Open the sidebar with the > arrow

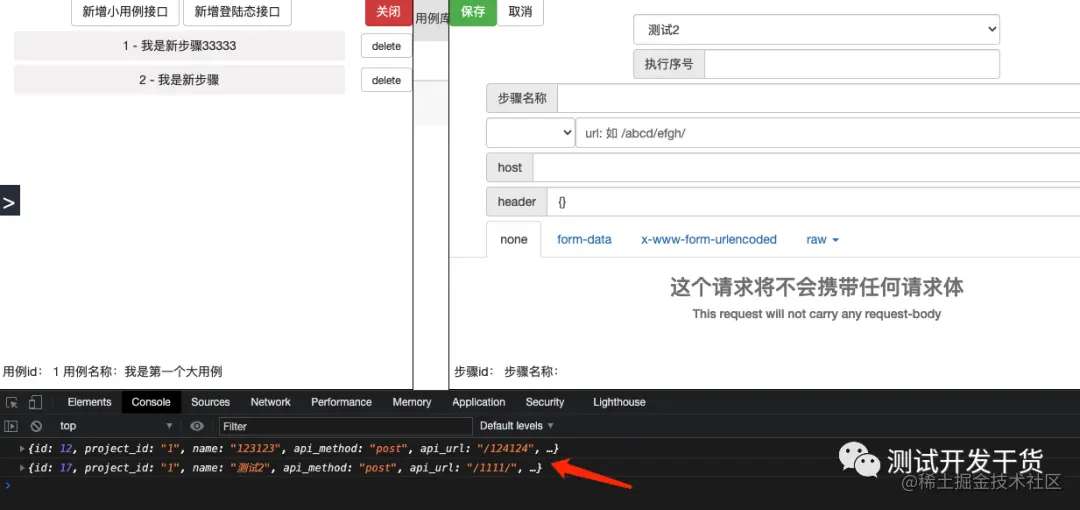pos(10,201)
